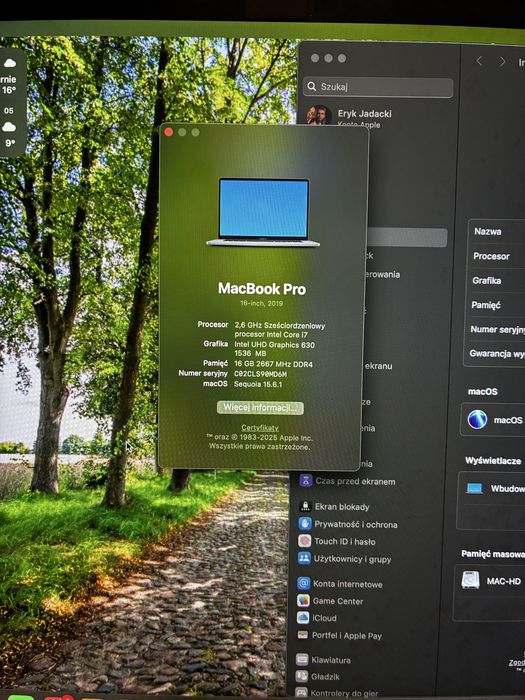This screenshot has height=700, width=525.
Task: Click the Numer seryjny row in settings panel
Action: [495, 329]
